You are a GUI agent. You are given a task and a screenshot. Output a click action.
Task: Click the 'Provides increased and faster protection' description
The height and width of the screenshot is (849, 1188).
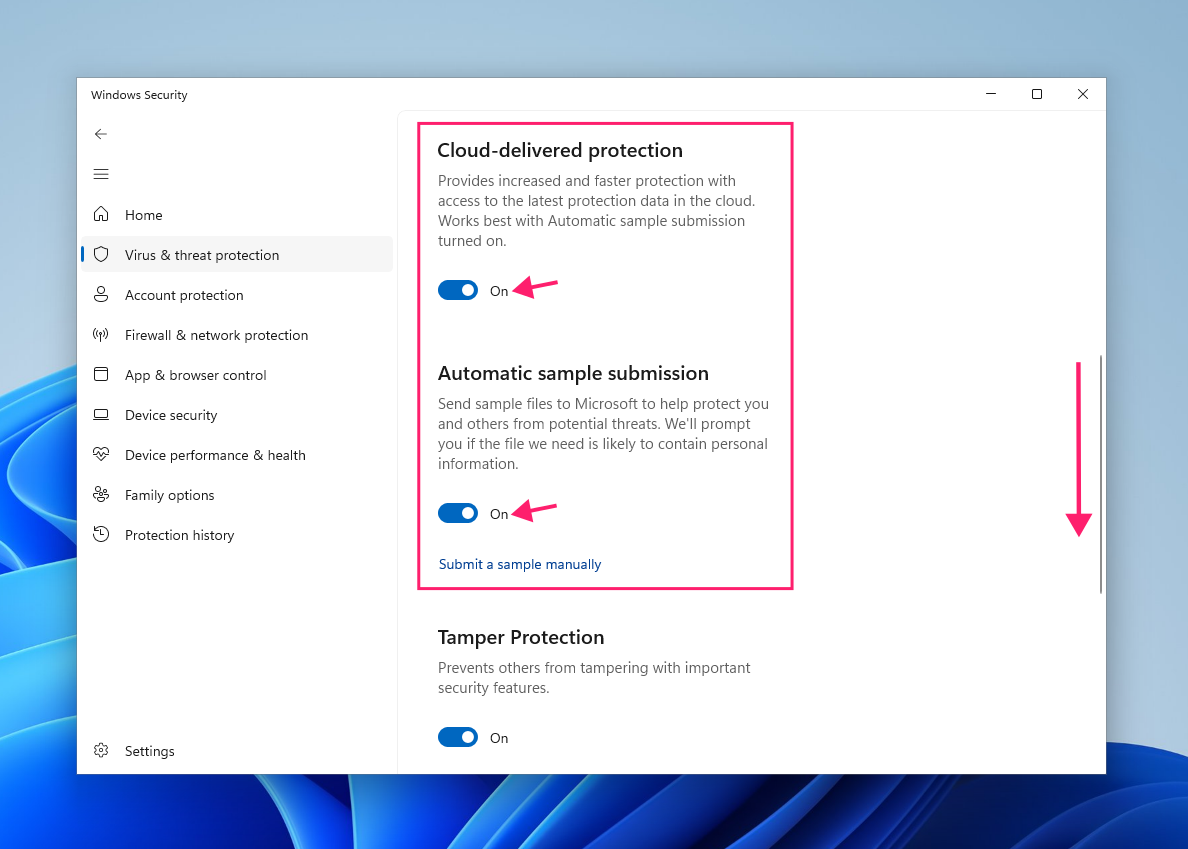596,211
